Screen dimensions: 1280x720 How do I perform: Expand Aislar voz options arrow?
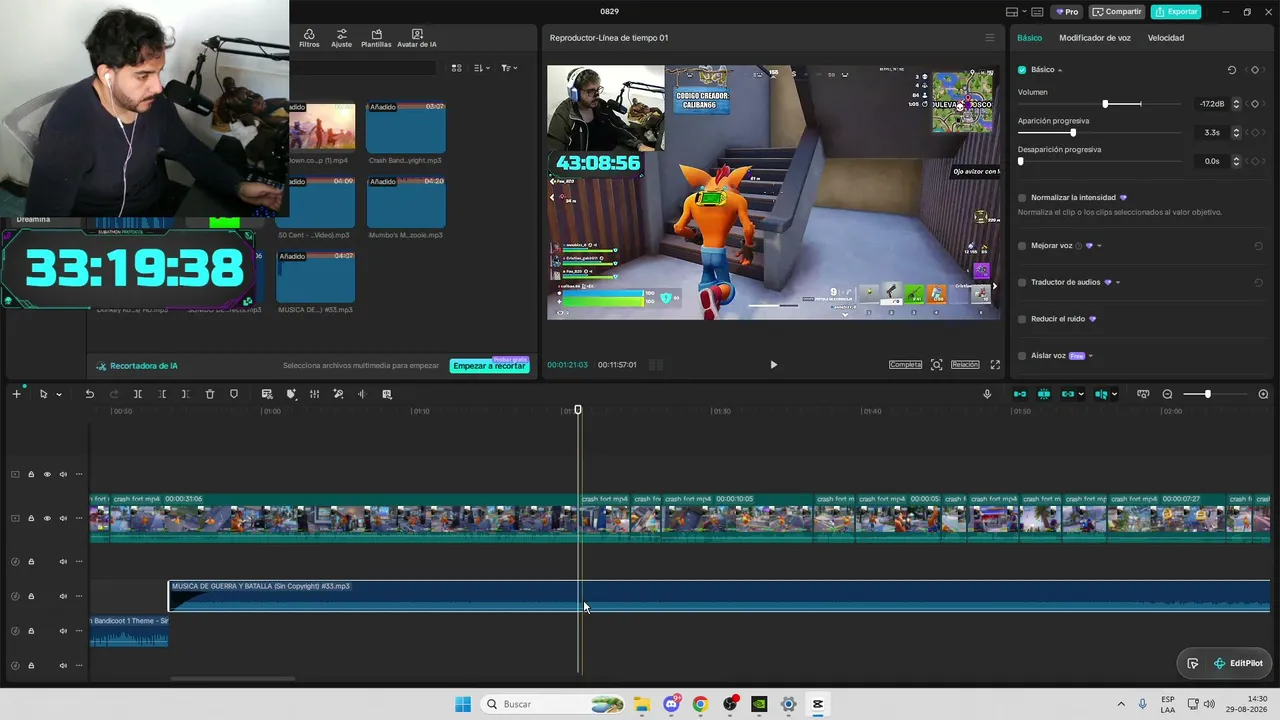tap(1090, 356)
